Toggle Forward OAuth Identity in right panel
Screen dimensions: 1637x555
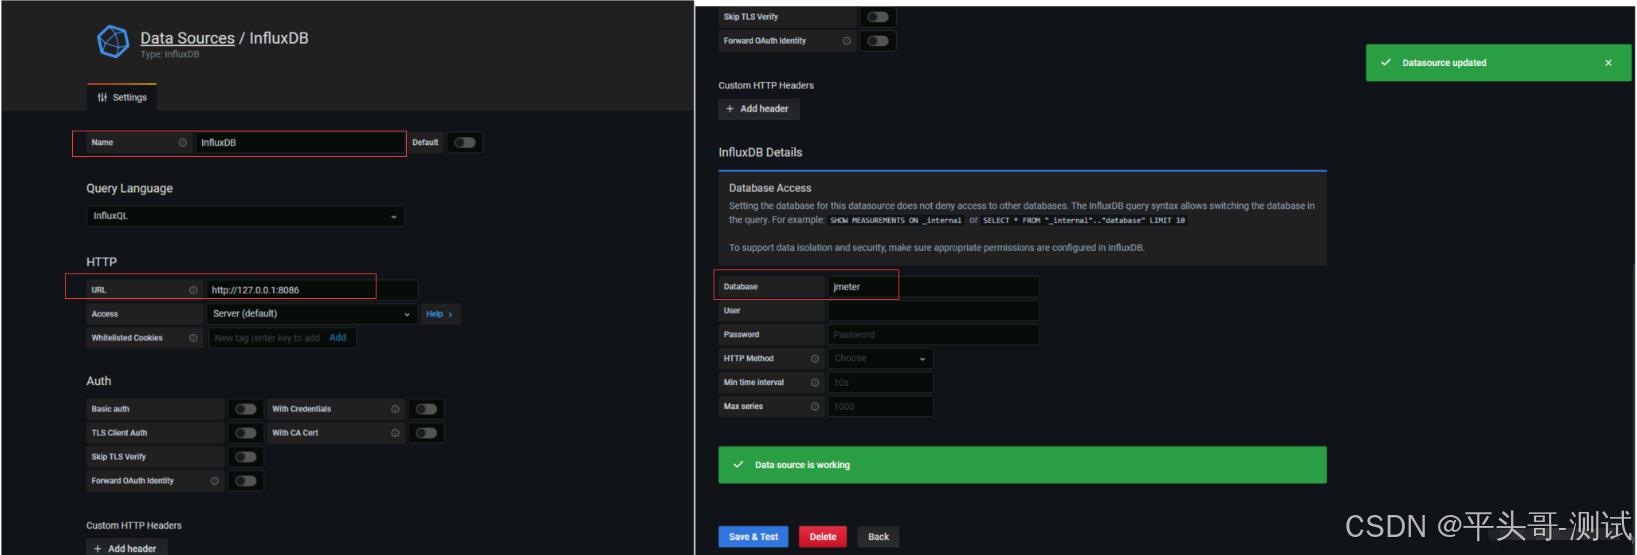(x=878, y=41)
